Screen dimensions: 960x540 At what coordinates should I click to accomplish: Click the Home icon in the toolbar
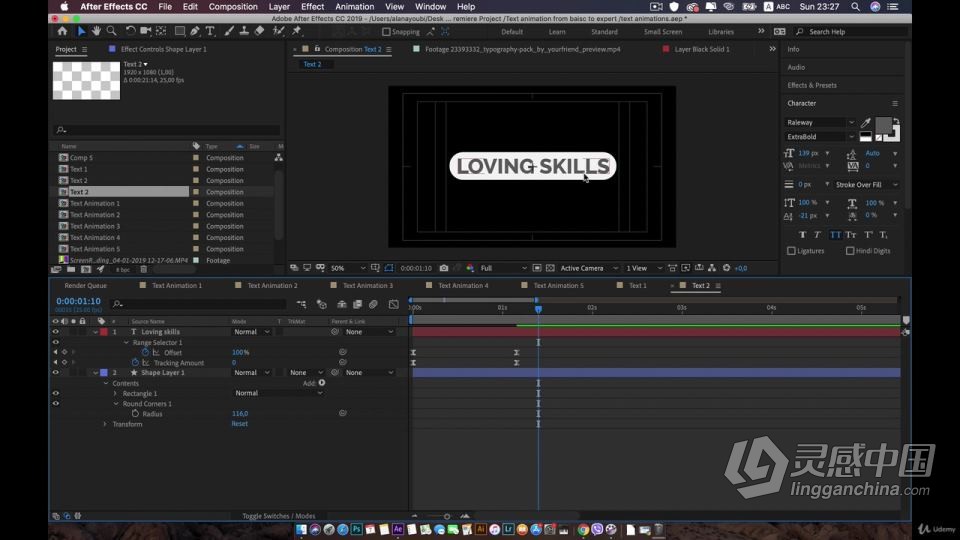coord(62,31)
